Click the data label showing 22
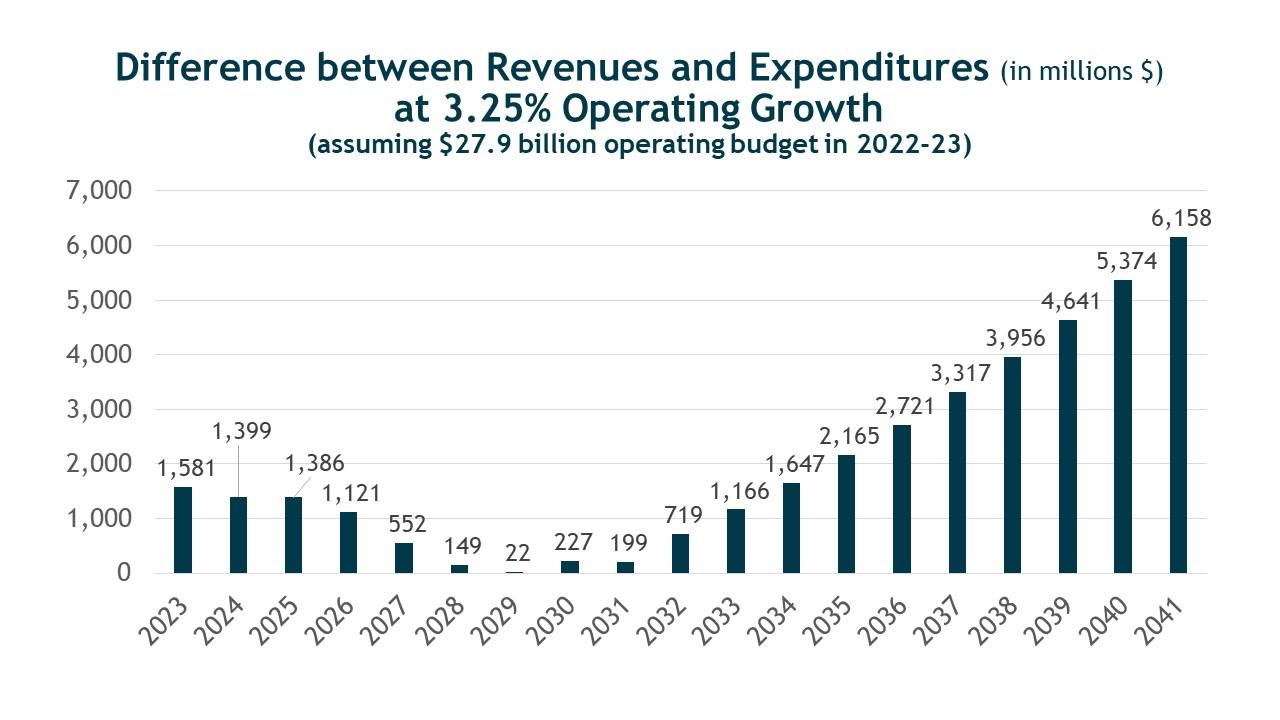 [x=514, y=551]
